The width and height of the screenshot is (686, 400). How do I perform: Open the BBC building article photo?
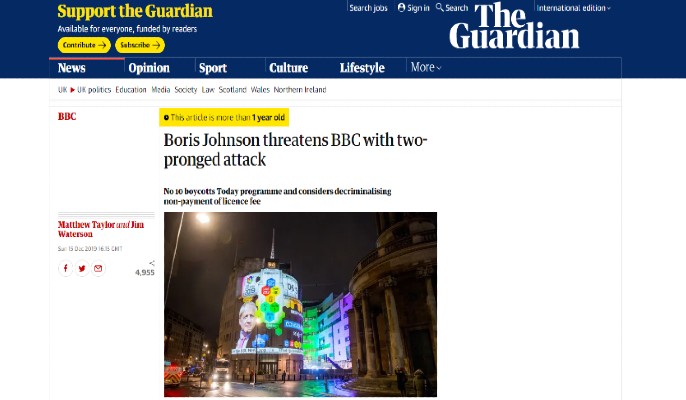point(300,305)
